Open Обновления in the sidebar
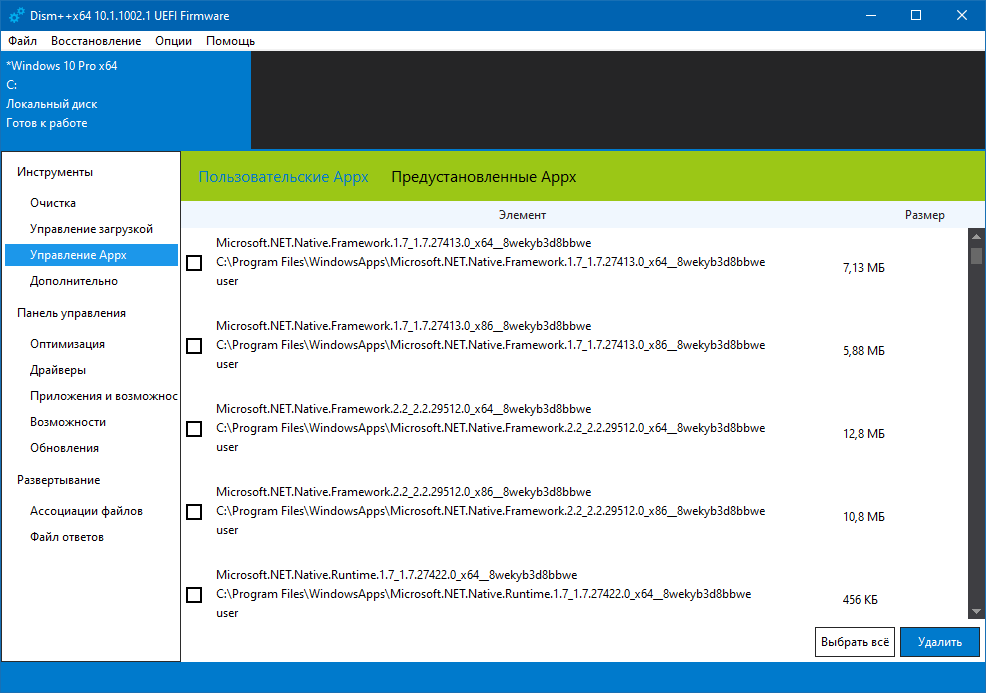Screen dimensions: 986x693 tap(64, 448)
